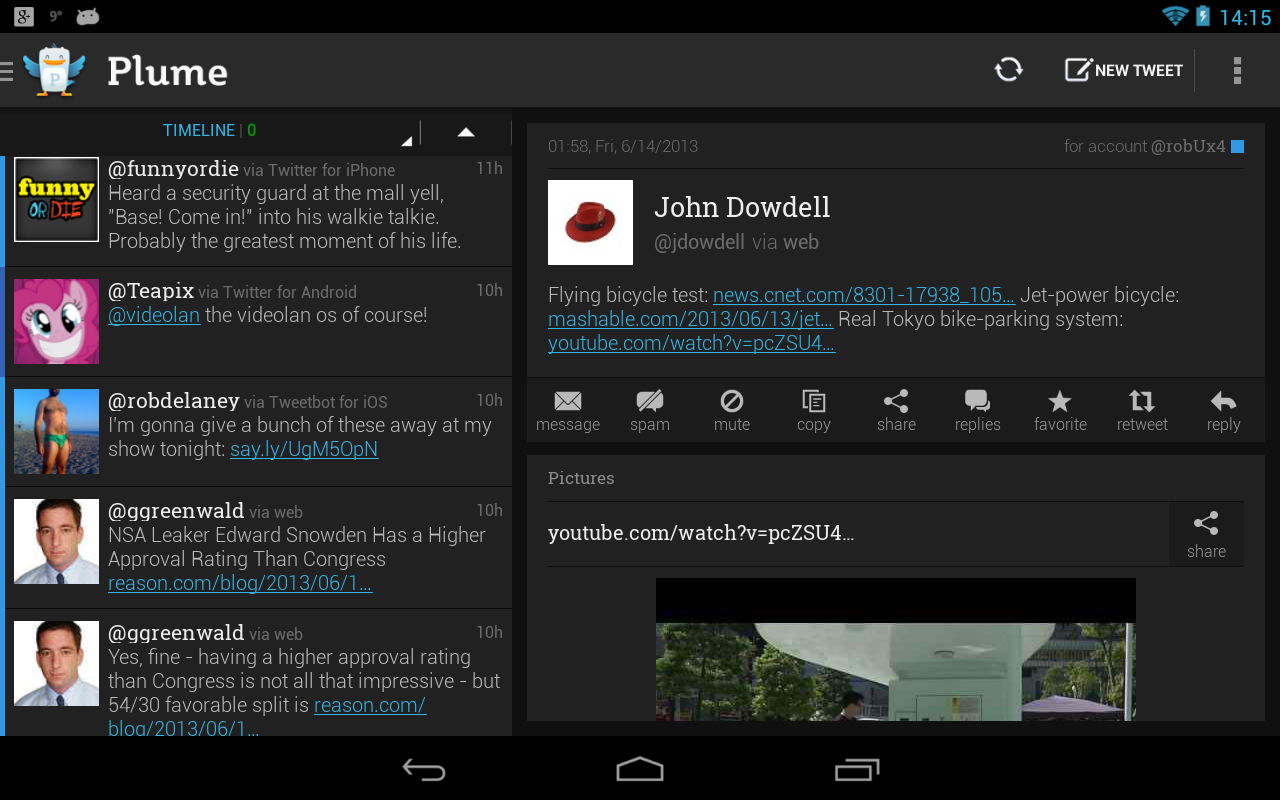Open the Tokyo bike-parking video preview
Screen dimensions: 1280x800
[x=896, y=649]
